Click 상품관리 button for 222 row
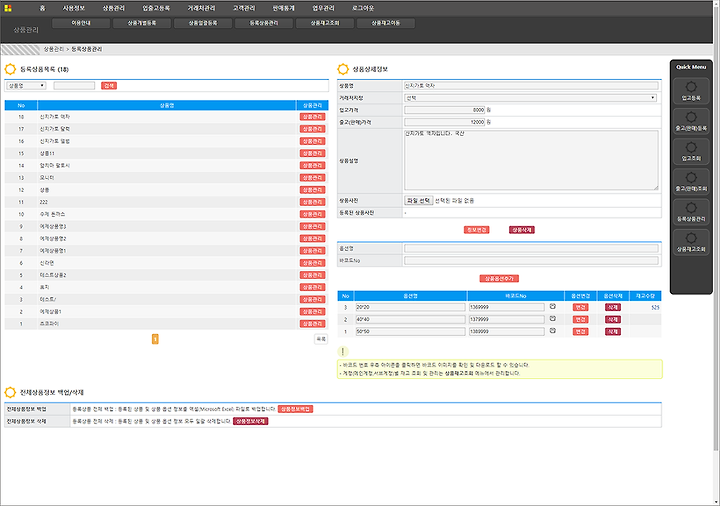 point(312,202)
